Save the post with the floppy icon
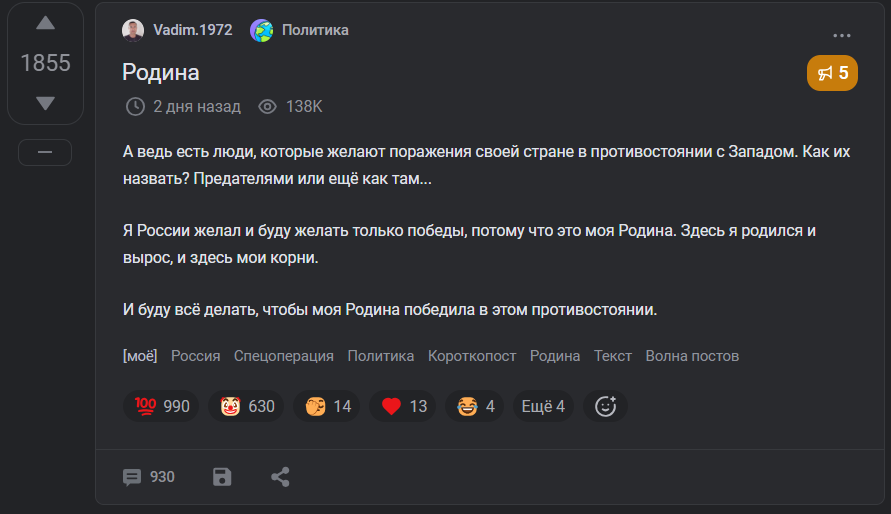Viewport: 891px width, 514px height. click(x=222, y=477)
